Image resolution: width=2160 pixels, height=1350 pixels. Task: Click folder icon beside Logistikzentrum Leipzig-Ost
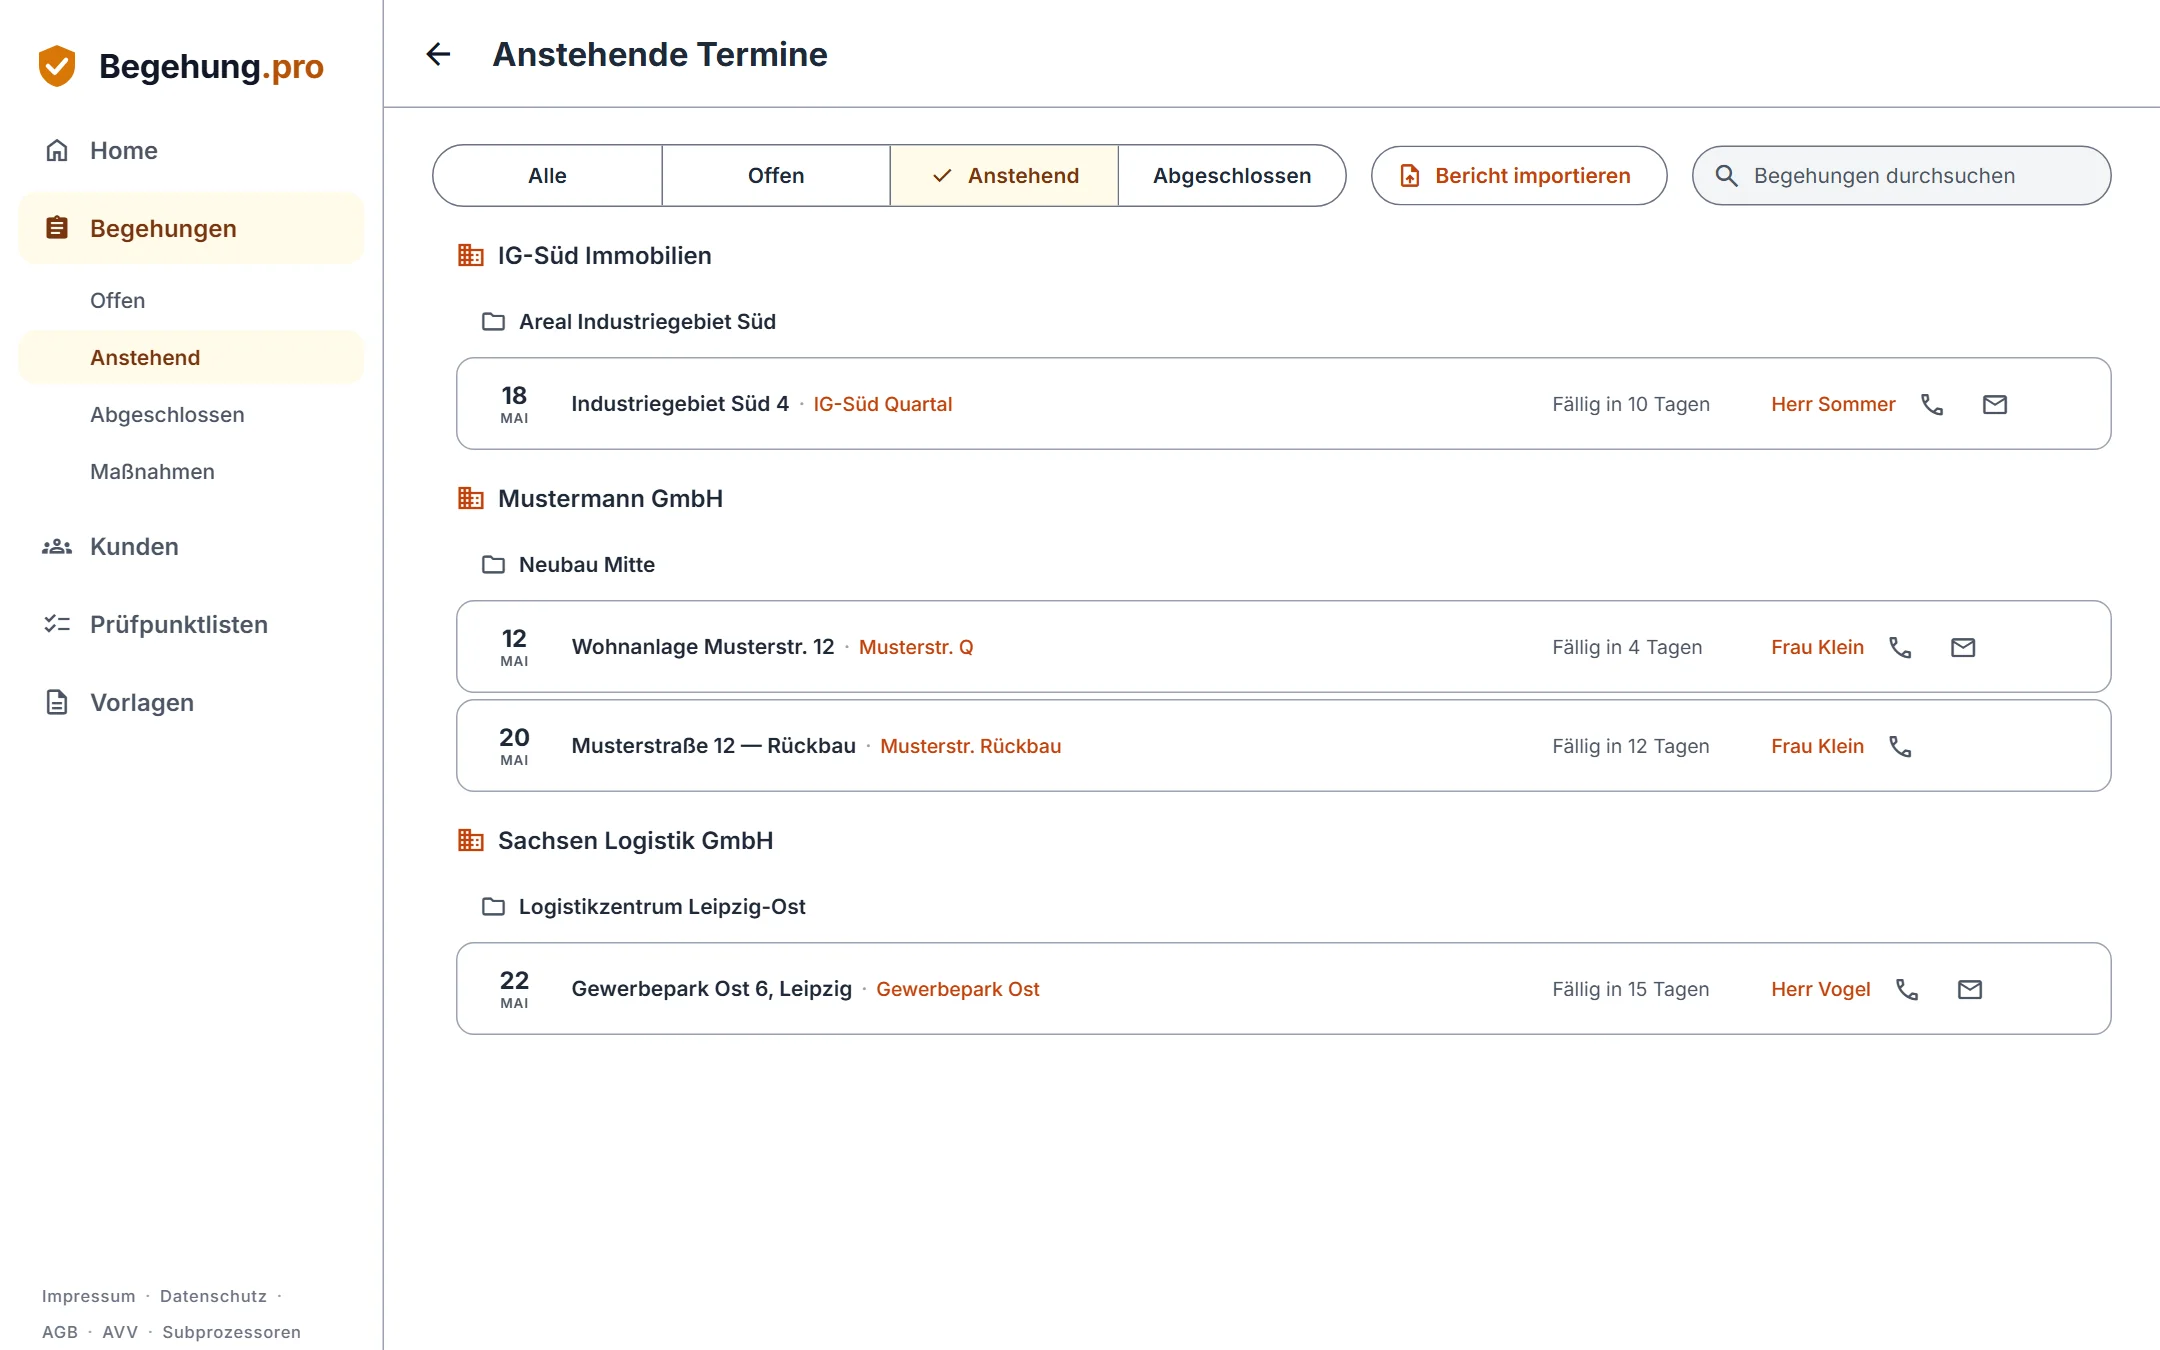tap(493, 906)
